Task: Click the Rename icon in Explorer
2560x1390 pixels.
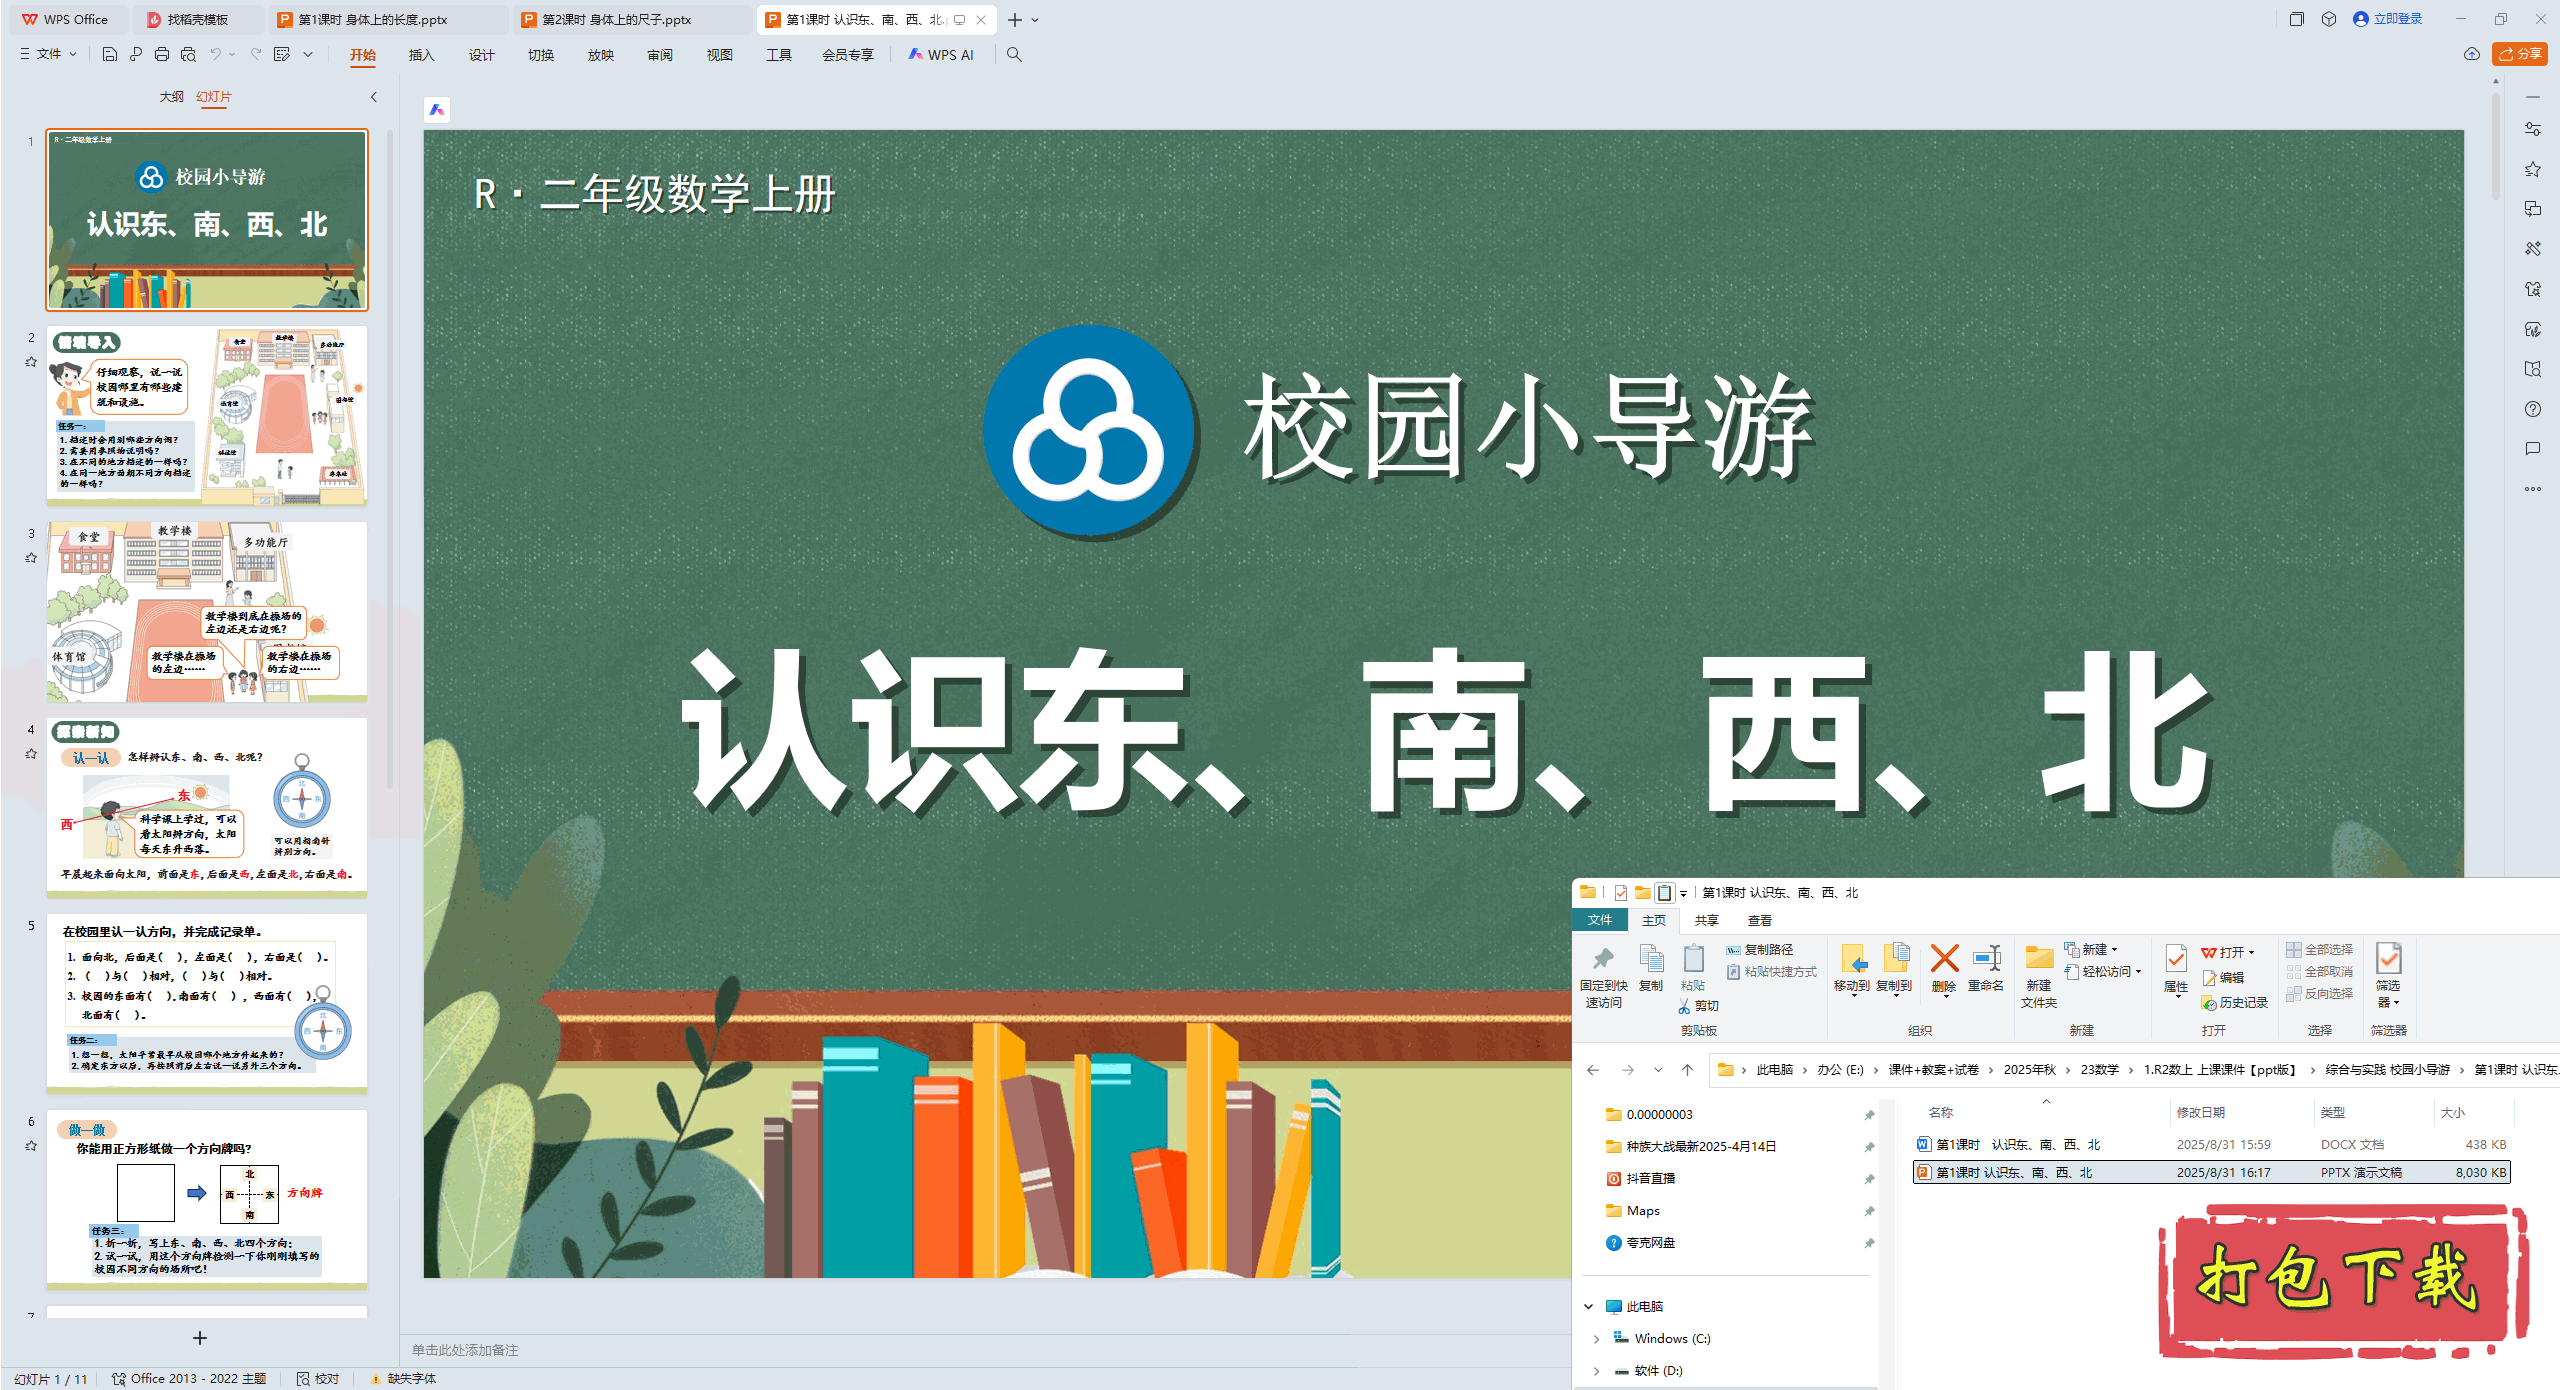Action: point(1985,966)
